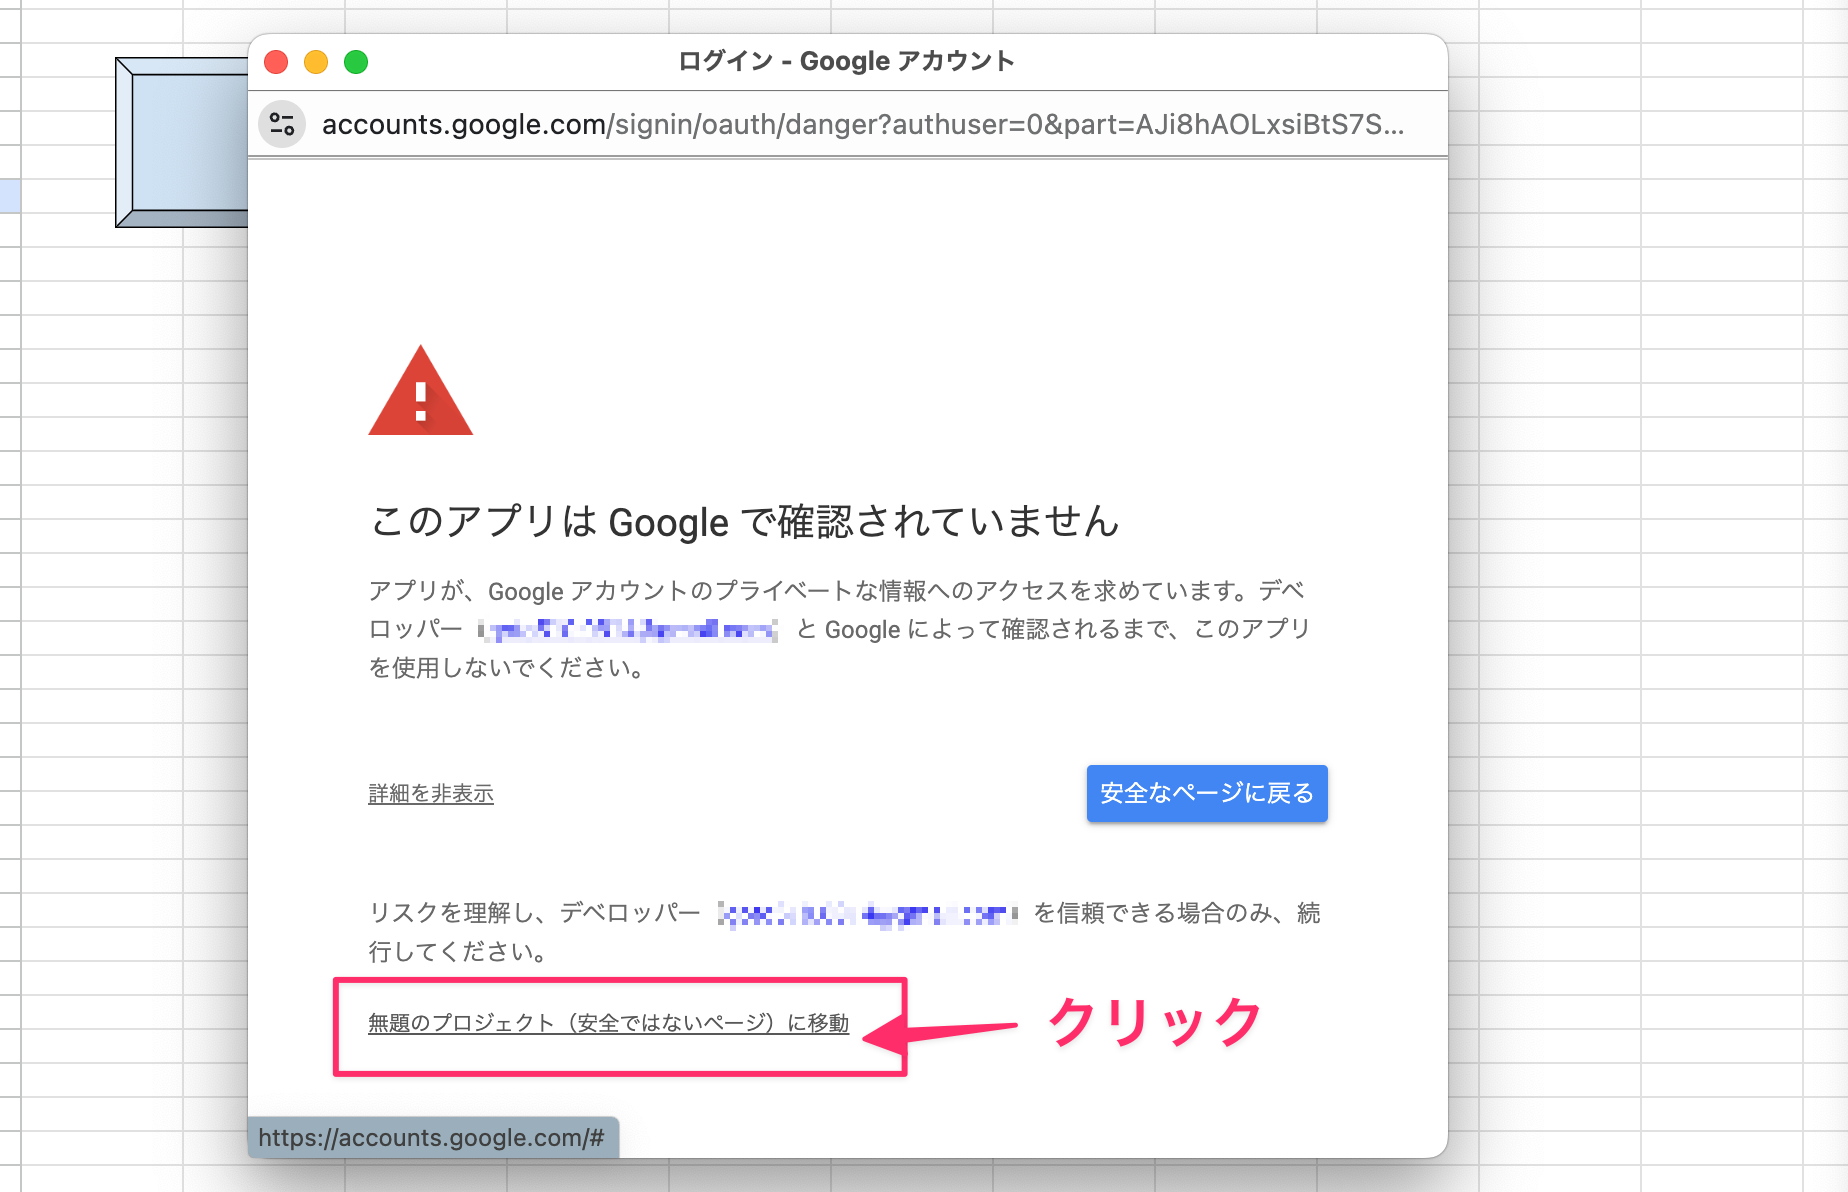
Task: Close the Google login window
Action: pos(276,62)
